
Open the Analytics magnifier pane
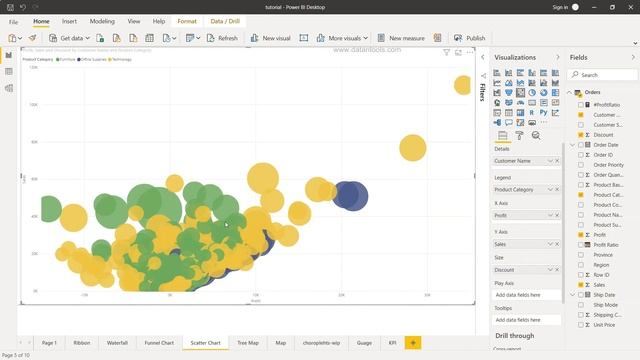[536, 136]
